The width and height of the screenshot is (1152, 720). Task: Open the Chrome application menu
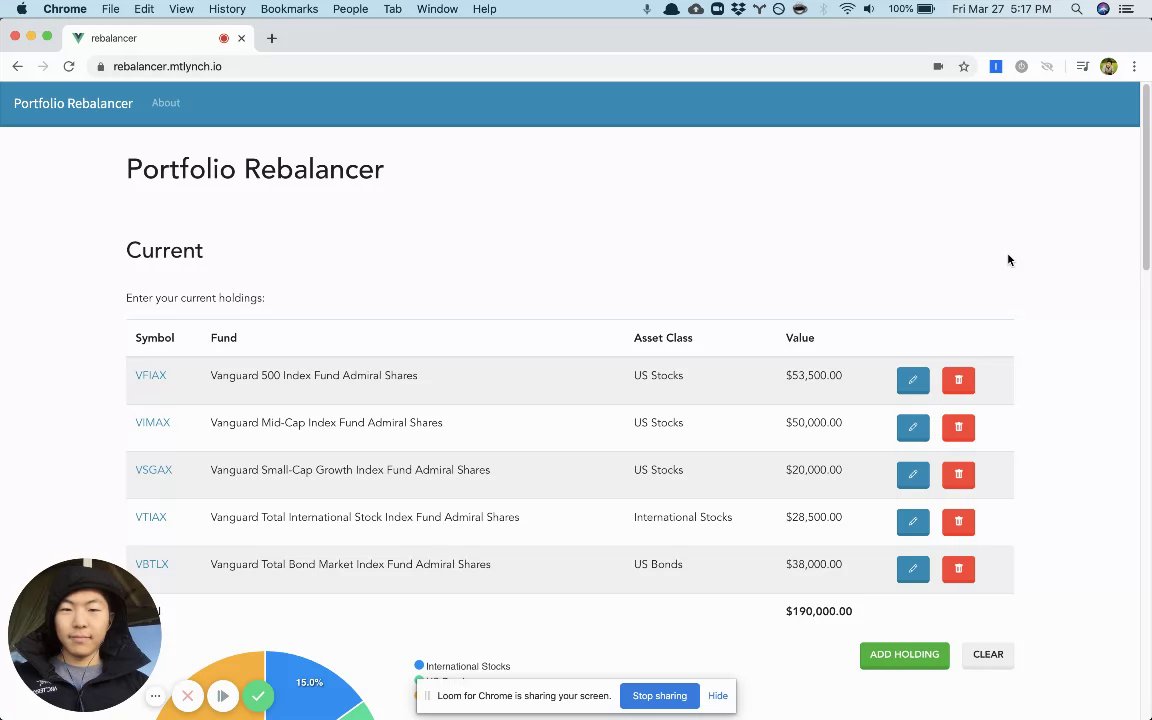(x=65, y=9)
